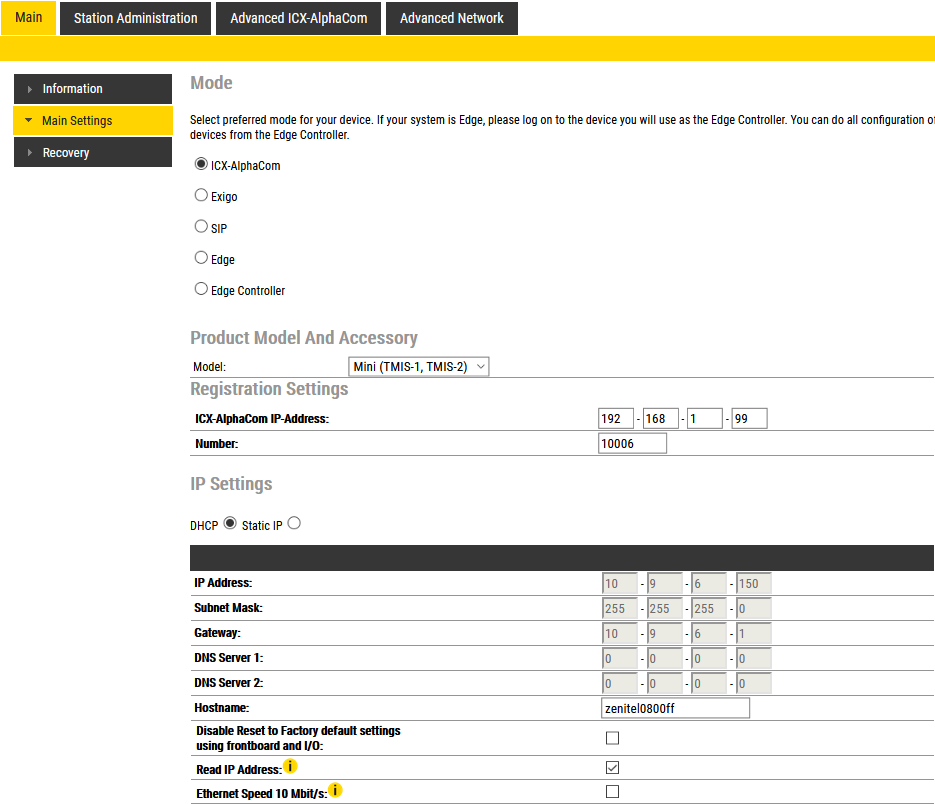Select the DHCP radio button
935x805 pixels.
tap(230, 523)
